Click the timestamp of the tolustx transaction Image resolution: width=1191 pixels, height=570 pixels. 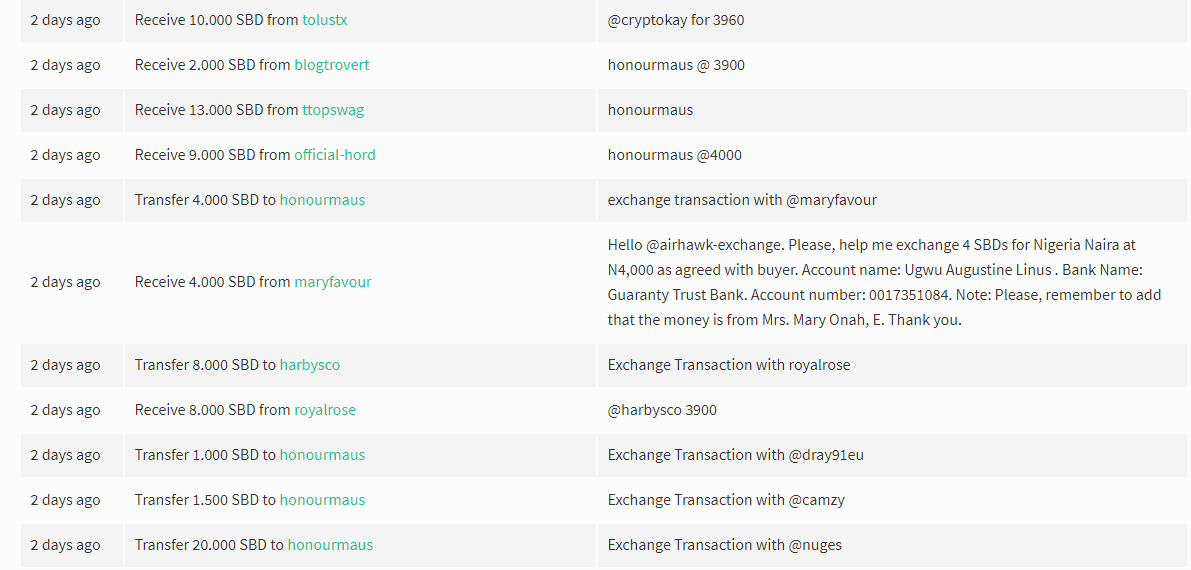click(x=65, y=20)
